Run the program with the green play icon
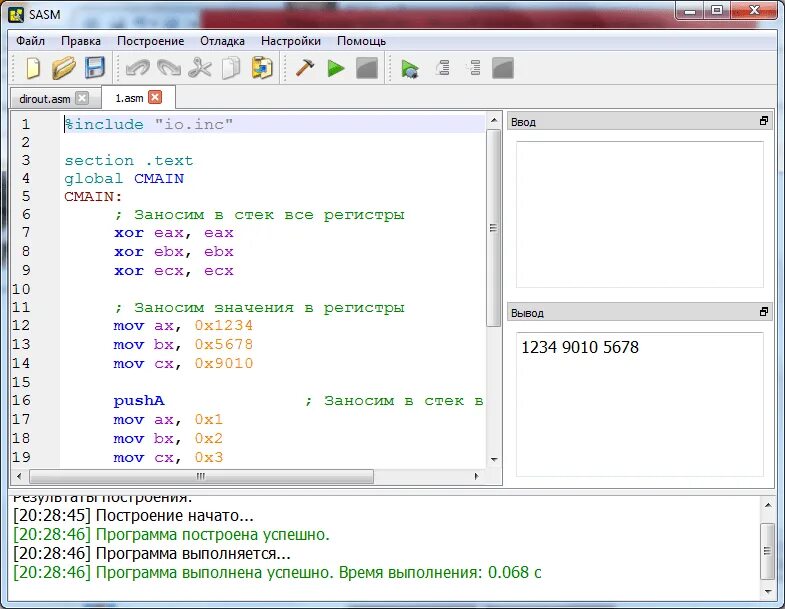This screenshot has width=785, height=609. click(336, 68)
